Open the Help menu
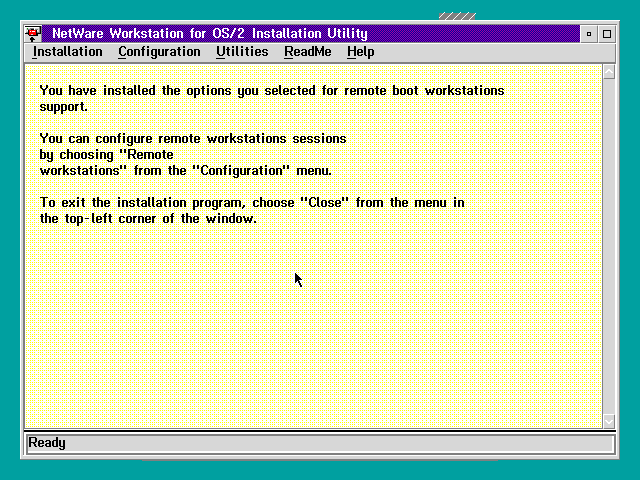This screenshot has height=480, width=640. pyautogui.click(x=360, y=52)
